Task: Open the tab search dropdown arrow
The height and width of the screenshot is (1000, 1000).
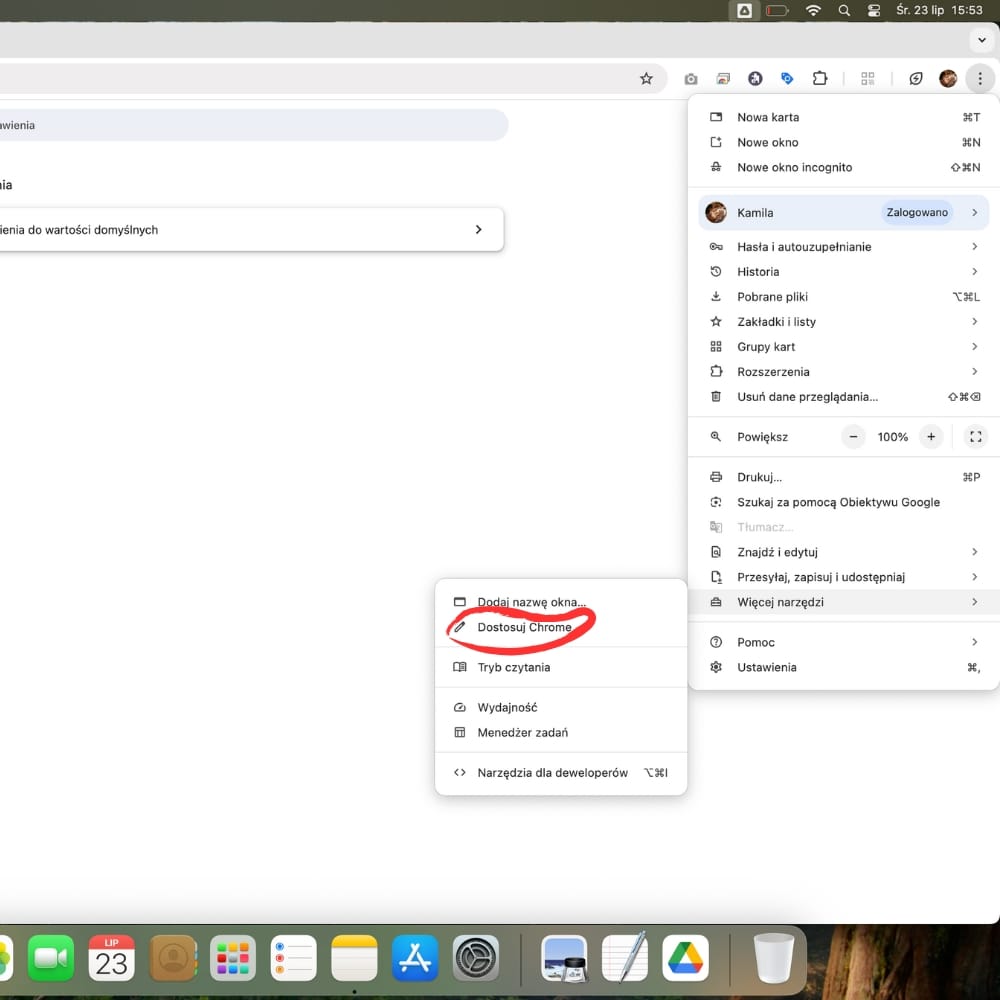Action: [x=982, y=40]
